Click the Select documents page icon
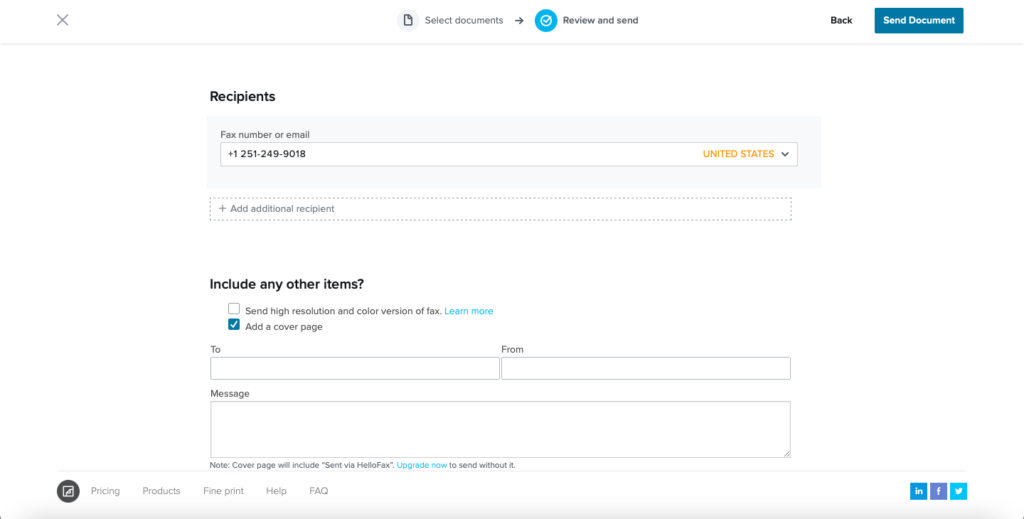 [408, 20]
